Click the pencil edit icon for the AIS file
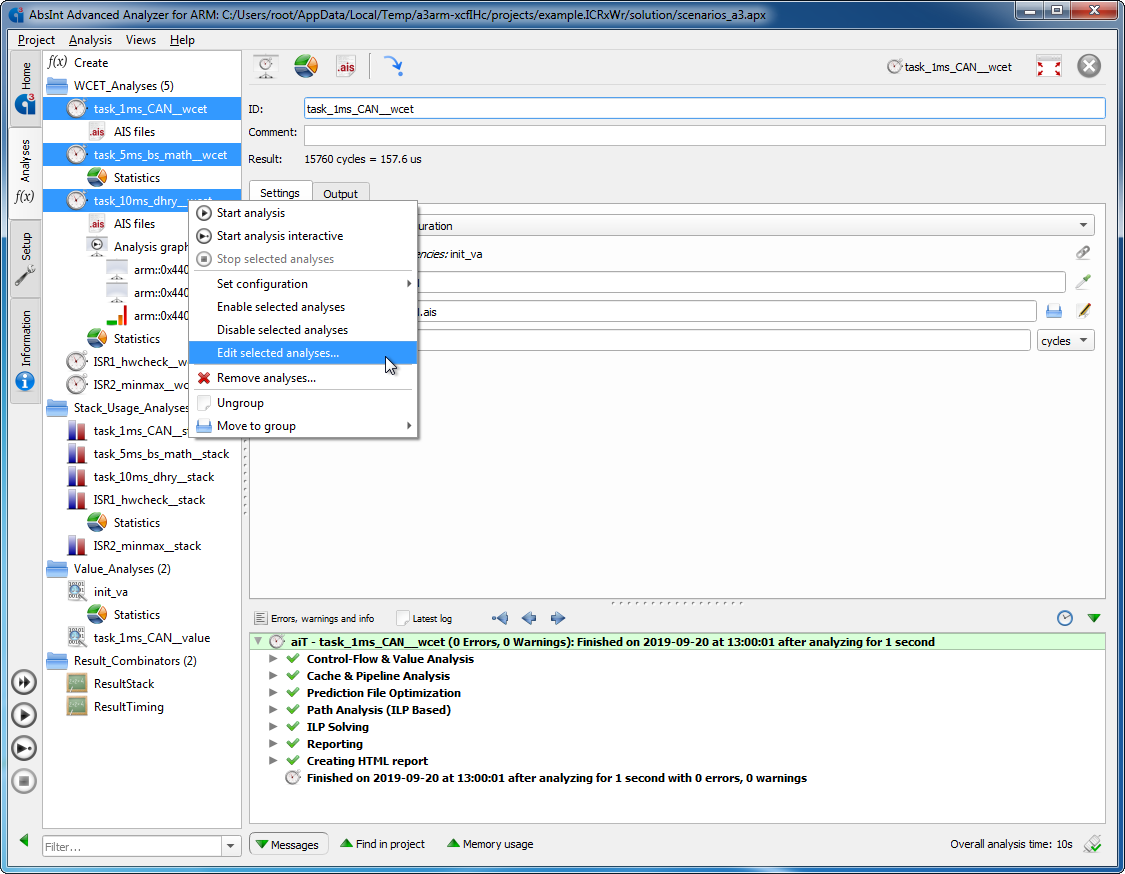1125x874 pixels. click(x=1083, y=311)
